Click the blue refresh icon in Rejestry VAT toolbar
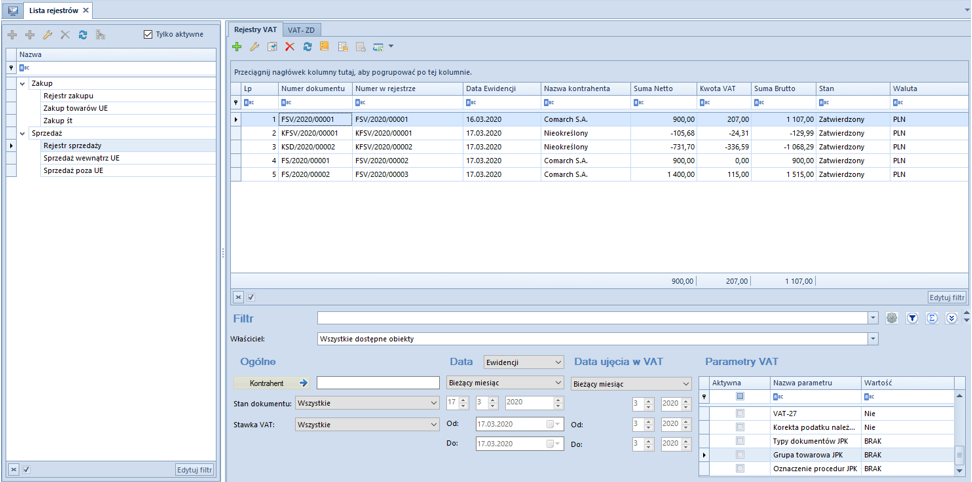 pyautogui.click(x=307, y=47)
